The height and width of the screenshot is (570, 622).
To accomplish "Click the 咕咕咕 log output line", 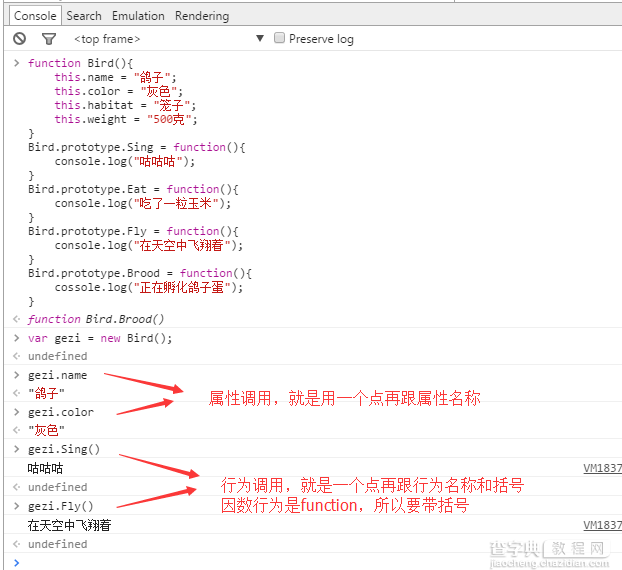I will tap(45, 468).
